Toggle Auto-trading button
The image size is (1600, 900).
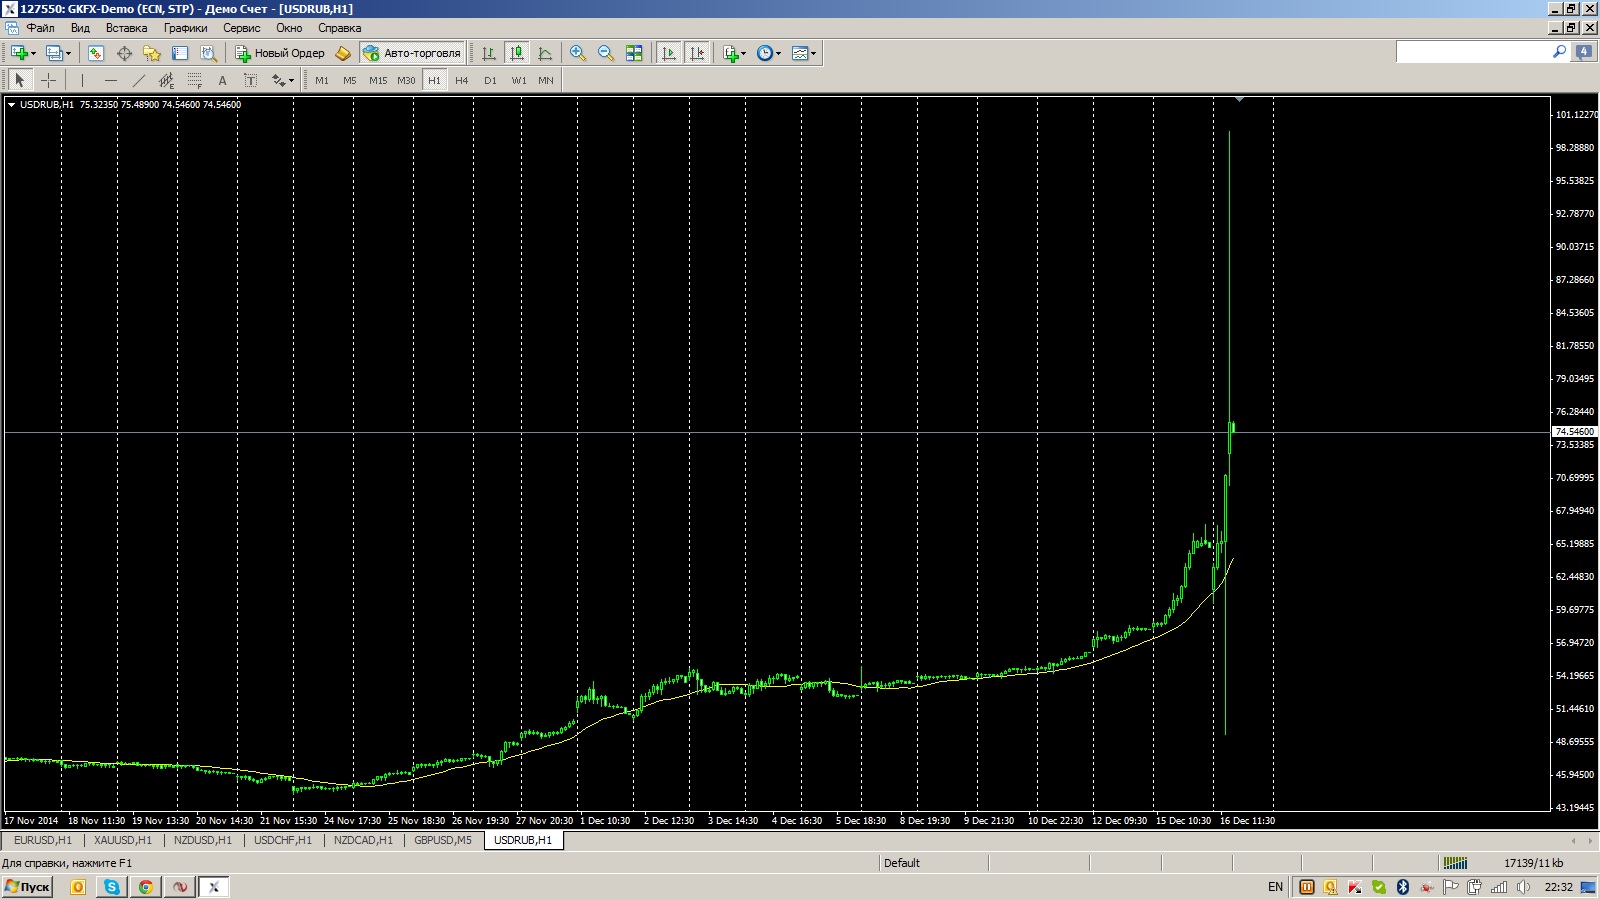click(x=412, y=53)
